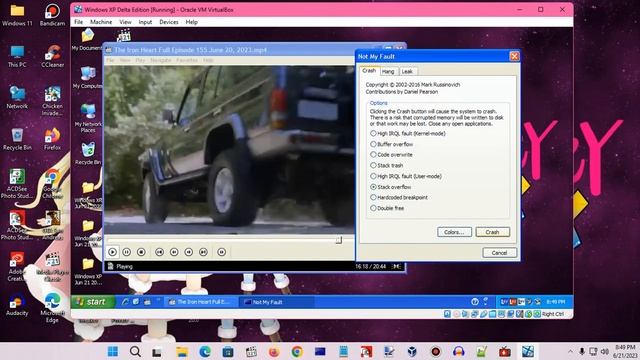
Task: Cancel the Not My Fault dialog
Action: tap(500, 253)
